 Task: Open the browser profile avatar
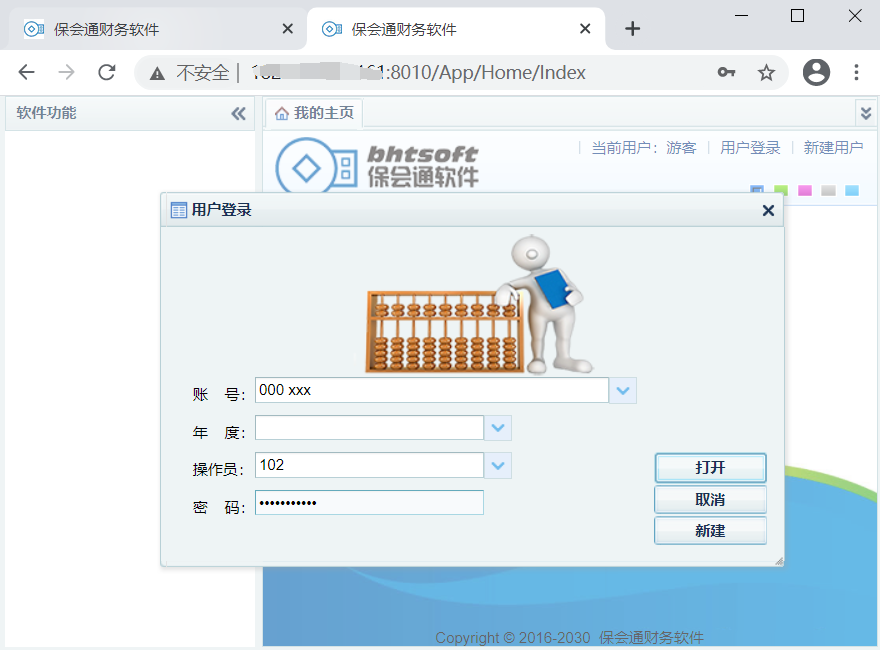[816, 72]
